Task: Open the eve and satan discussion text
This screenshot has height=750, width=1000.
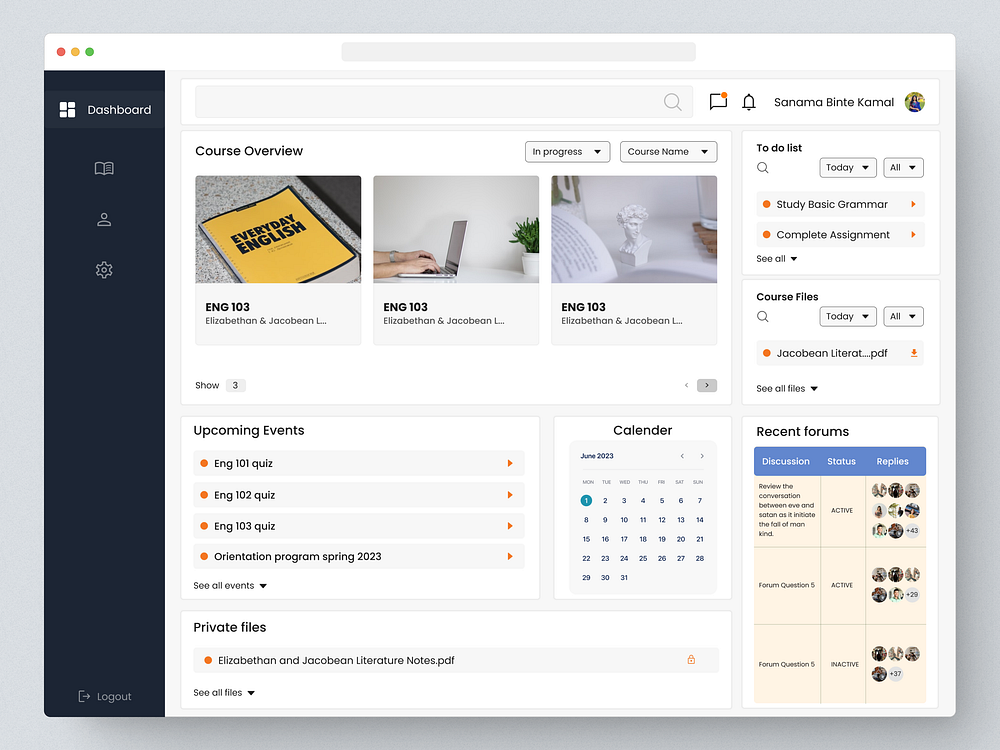Action: (787, 510)
